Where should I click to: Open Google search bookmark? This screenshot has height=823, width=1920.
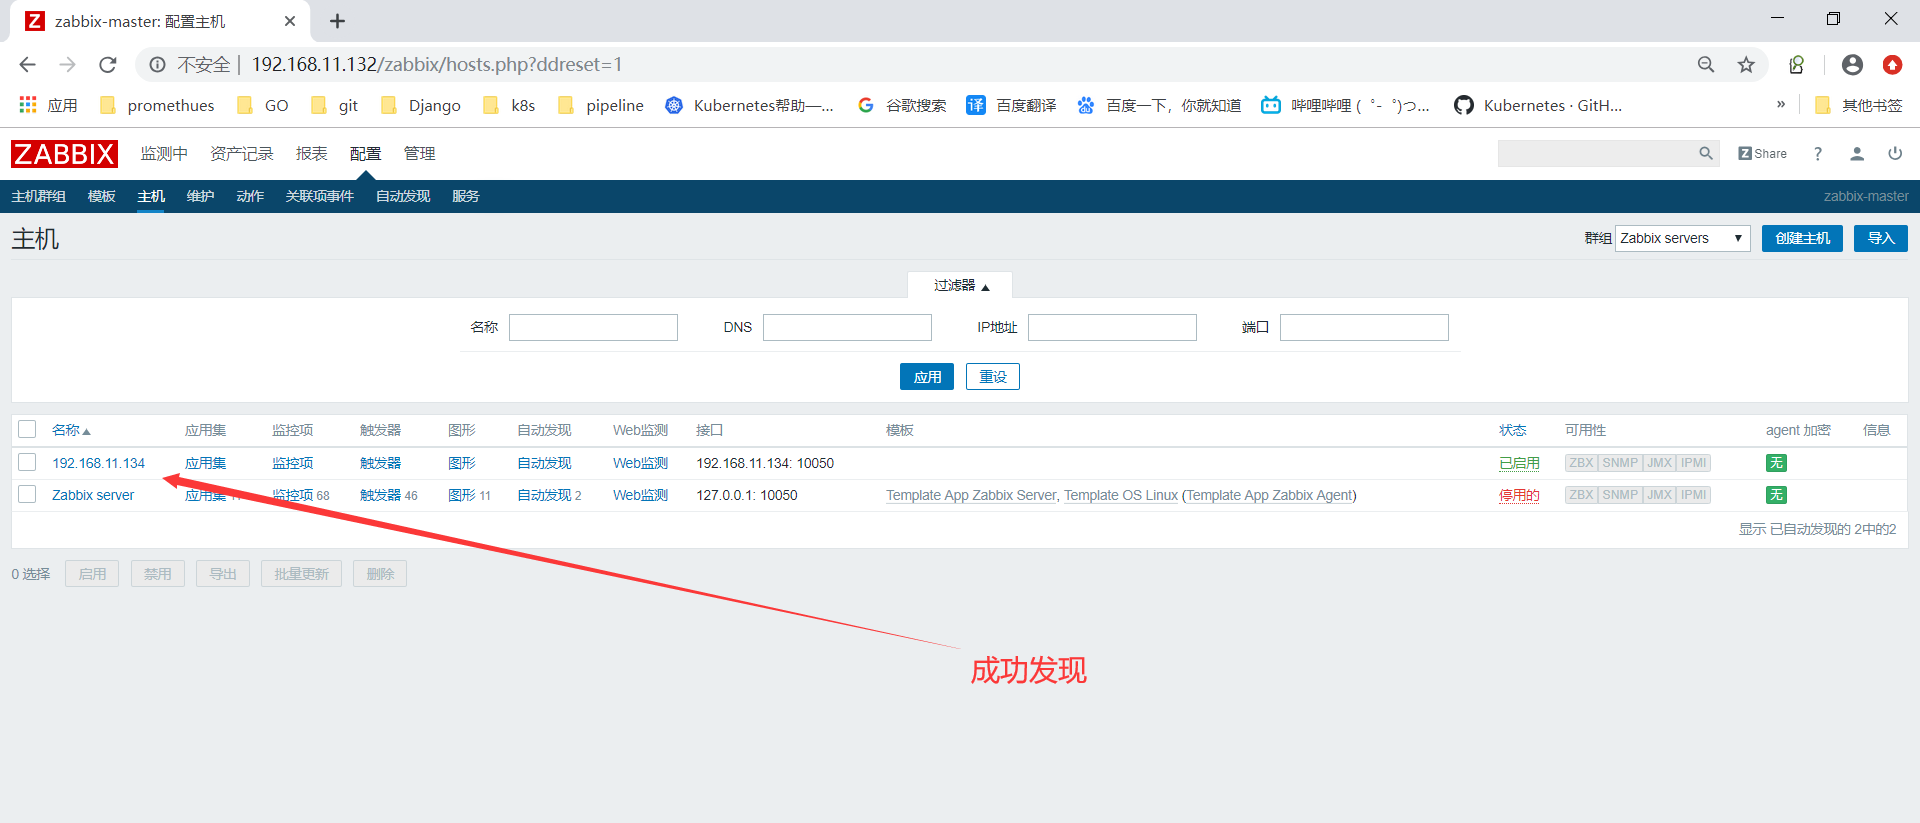coord(902,105)
